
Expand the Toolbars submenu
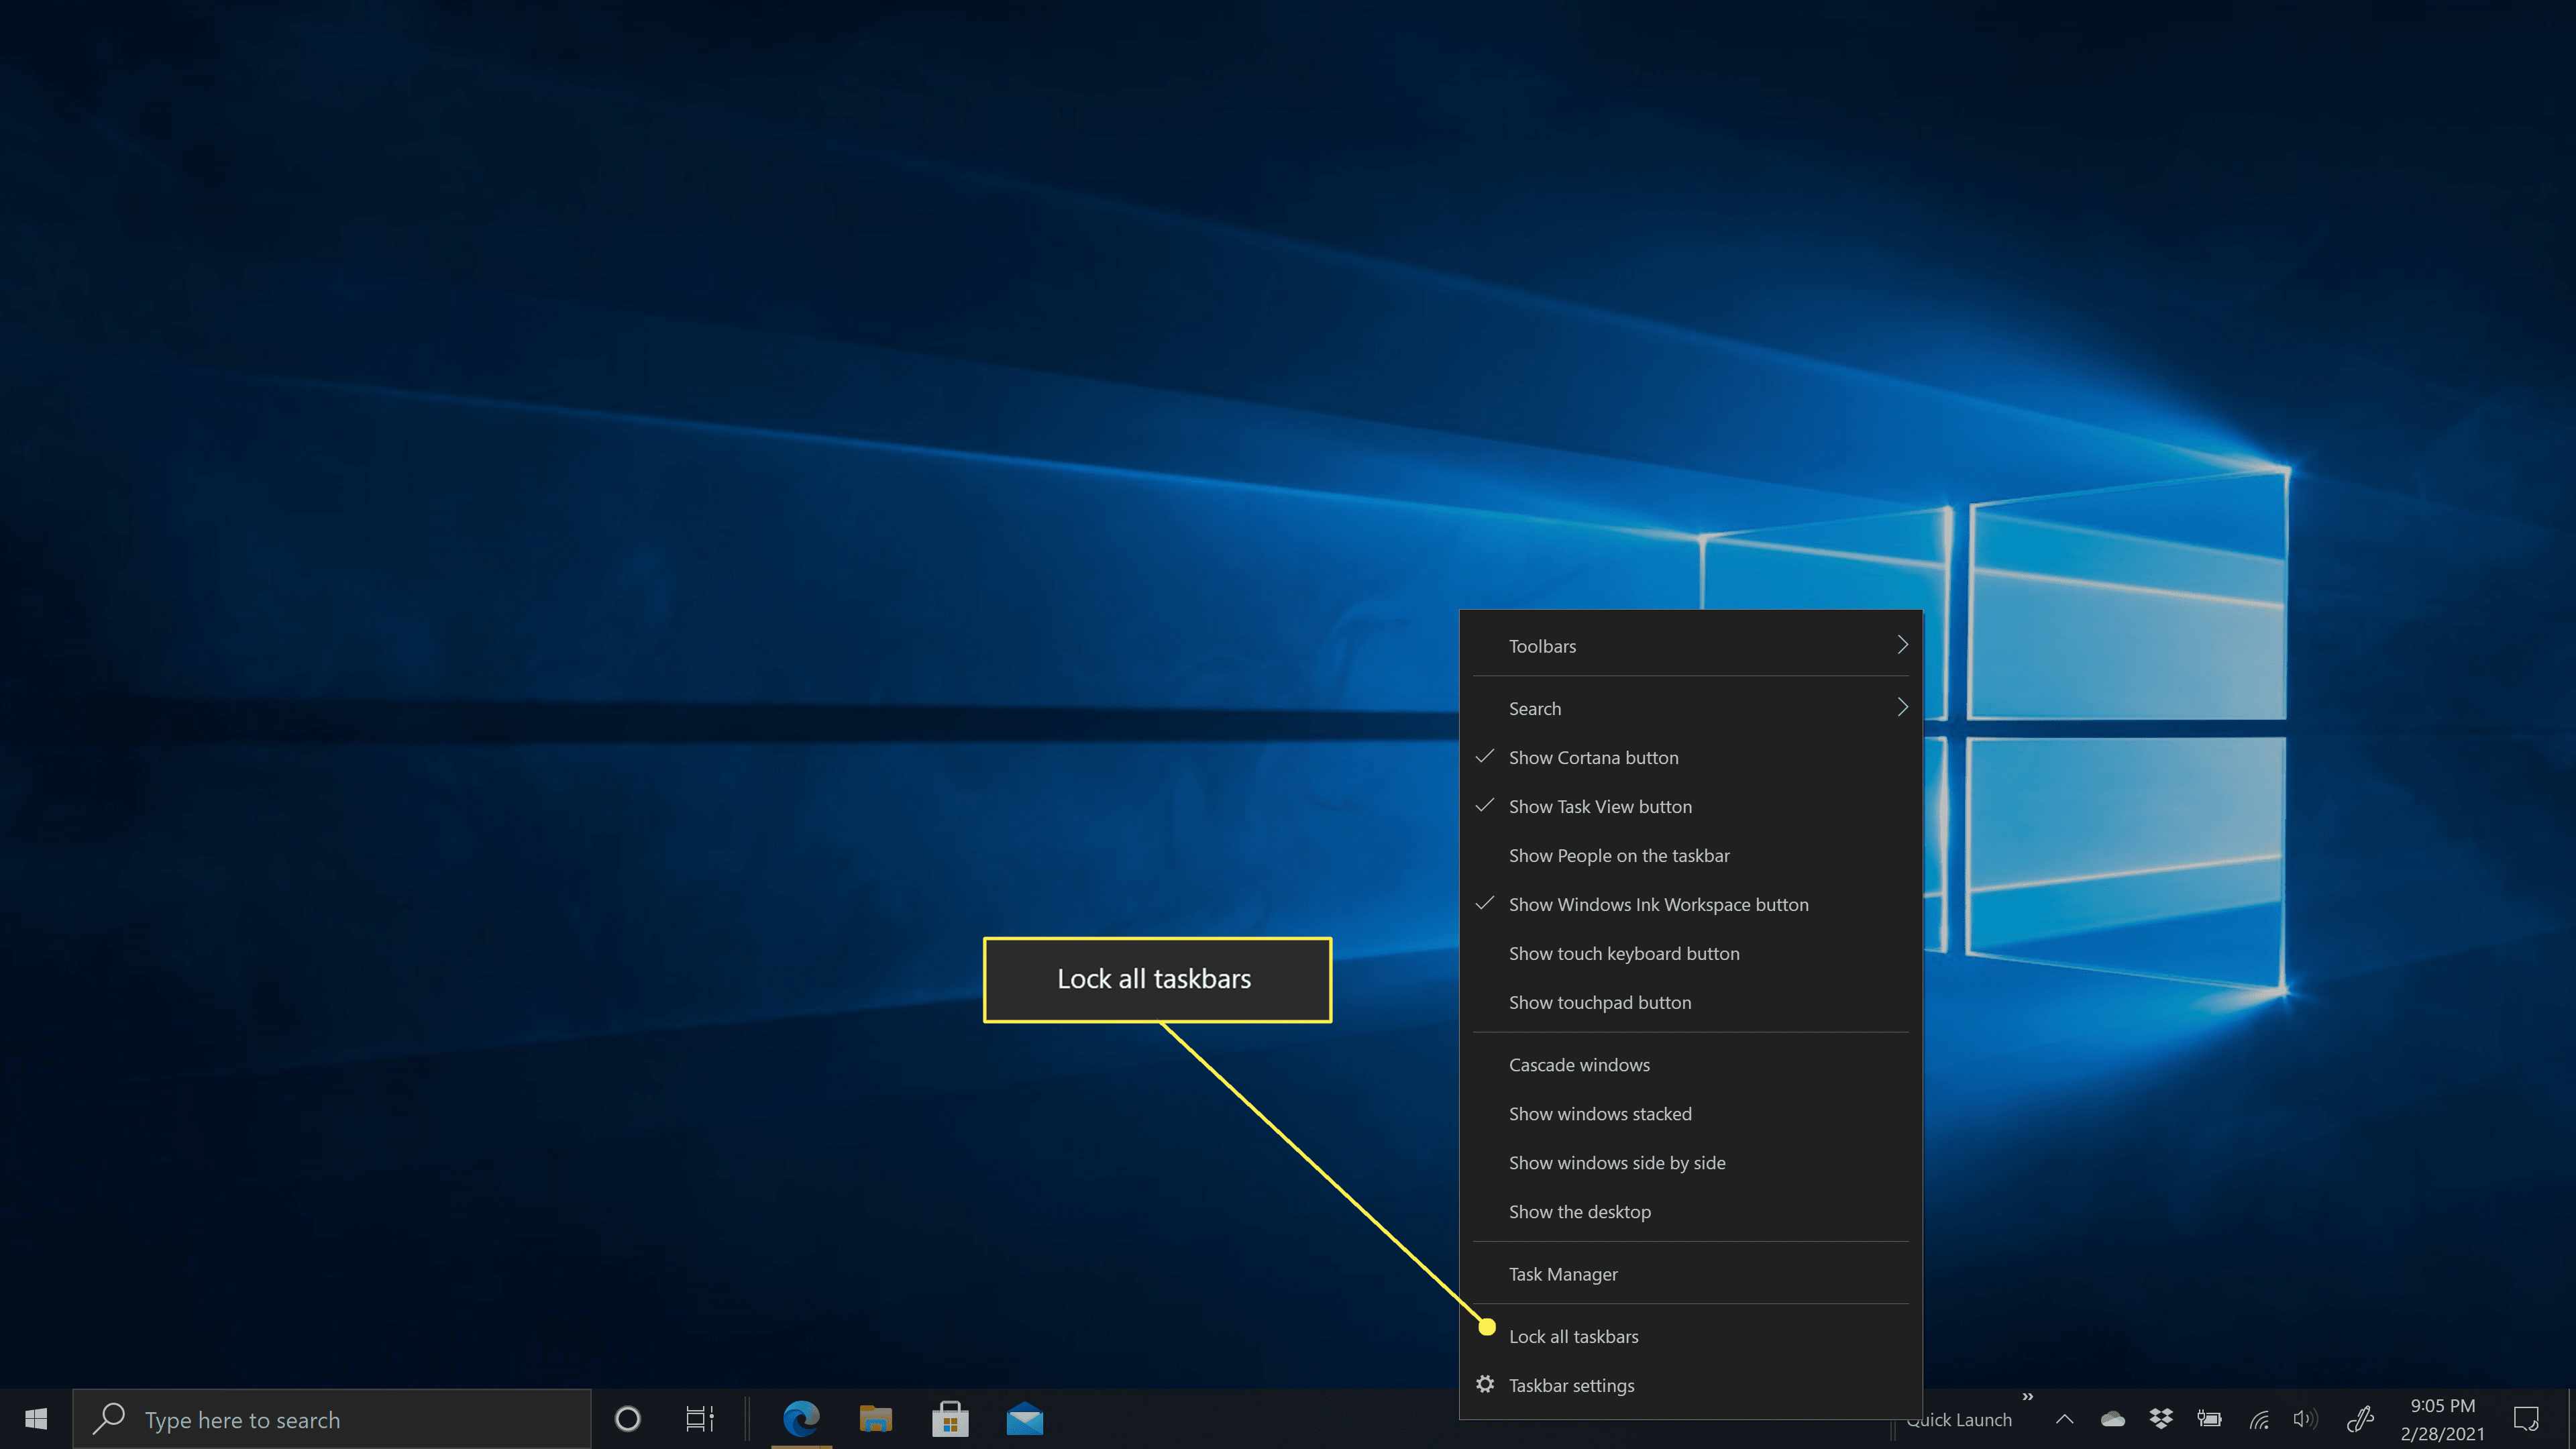click(x=1690, y=644)
